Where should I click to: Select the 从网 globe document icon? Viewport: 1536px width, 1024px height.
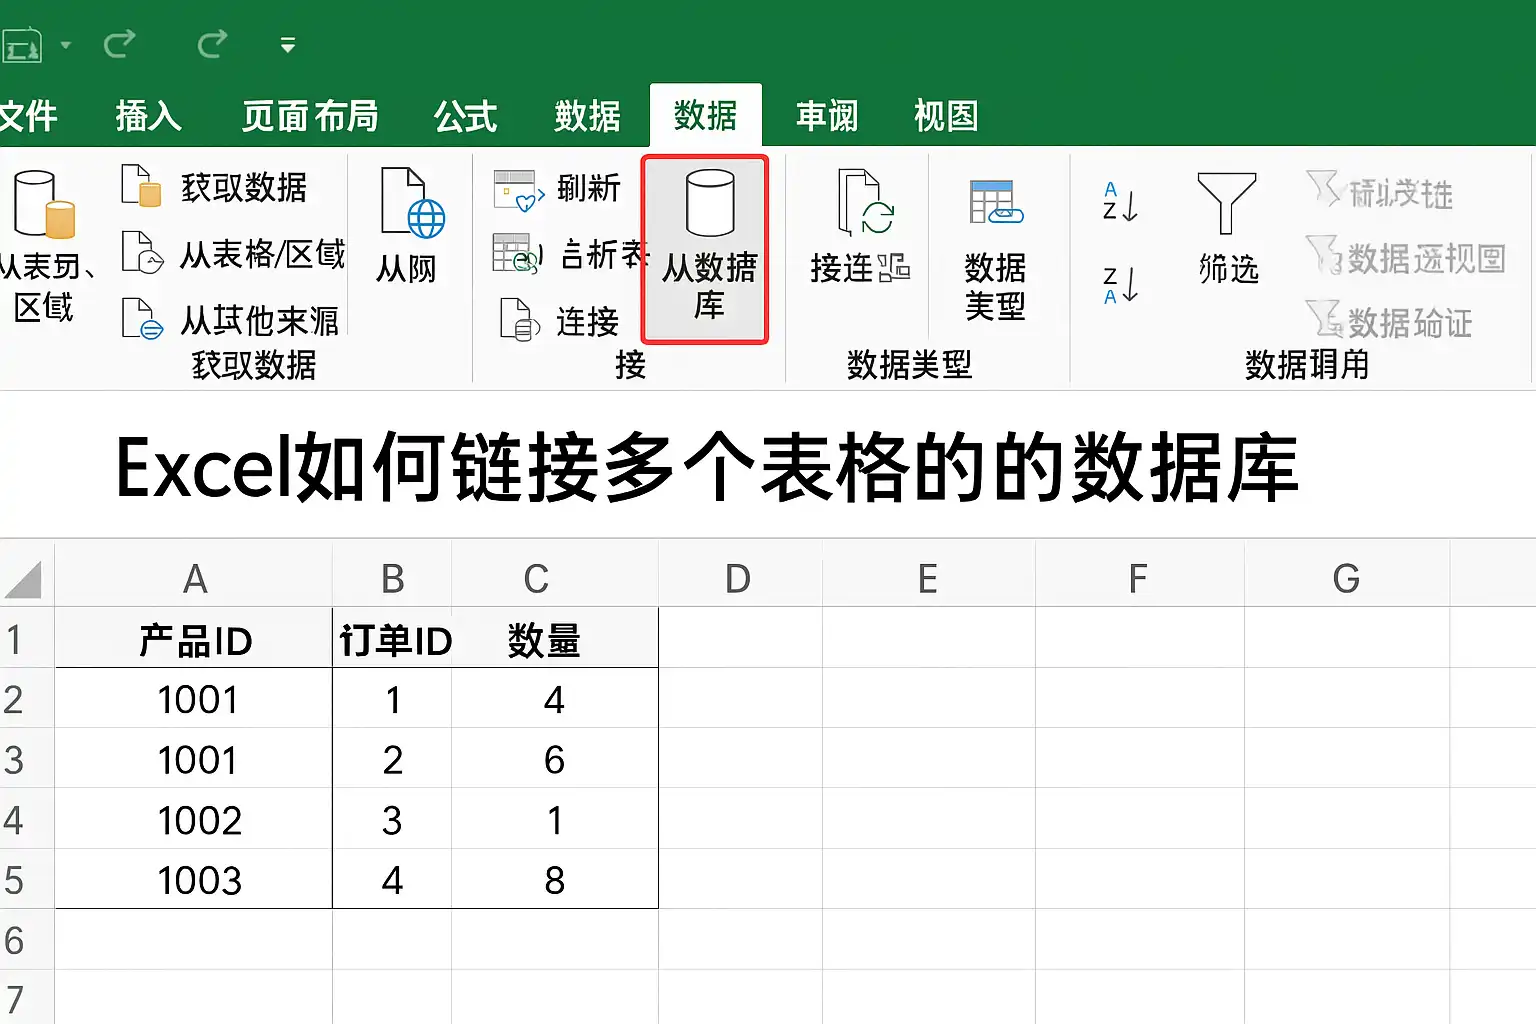412,203
